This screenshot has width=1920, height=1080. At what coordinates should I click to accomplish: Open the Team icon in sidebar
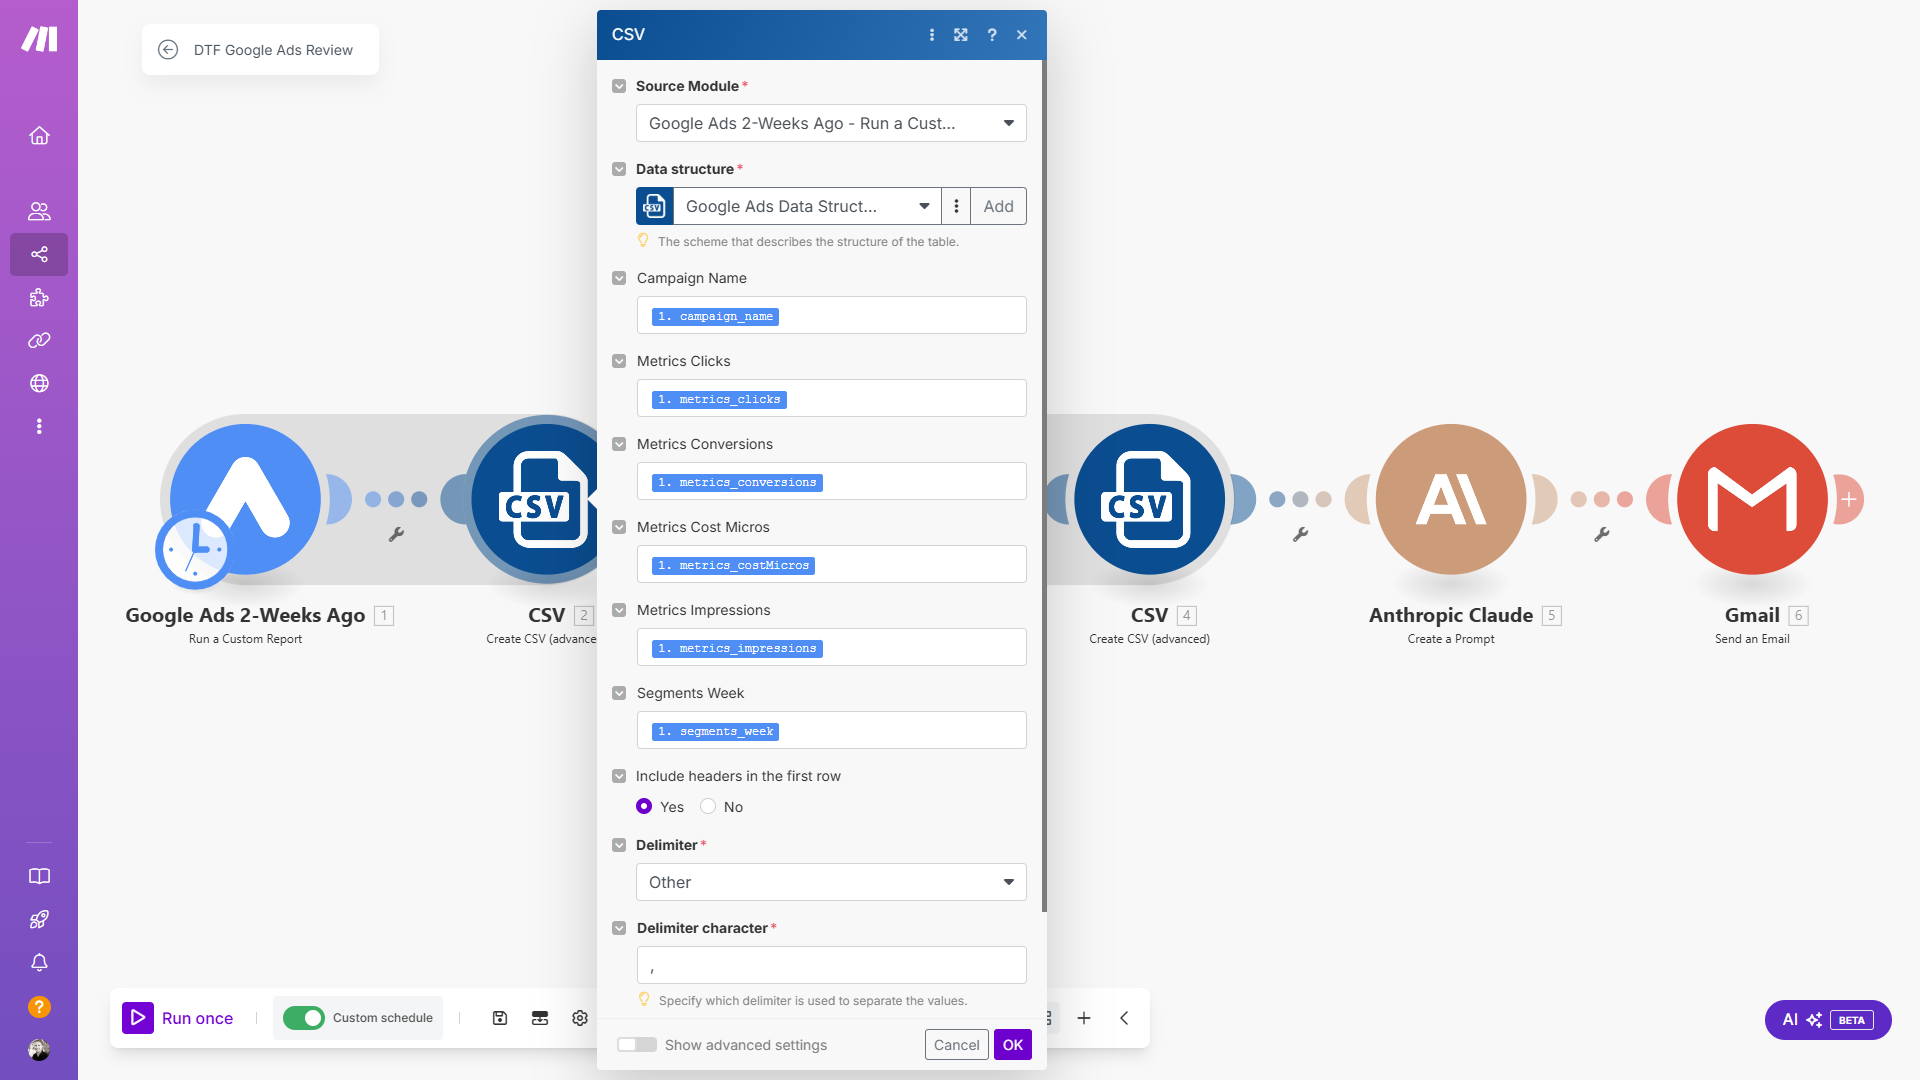coord(39,211)
